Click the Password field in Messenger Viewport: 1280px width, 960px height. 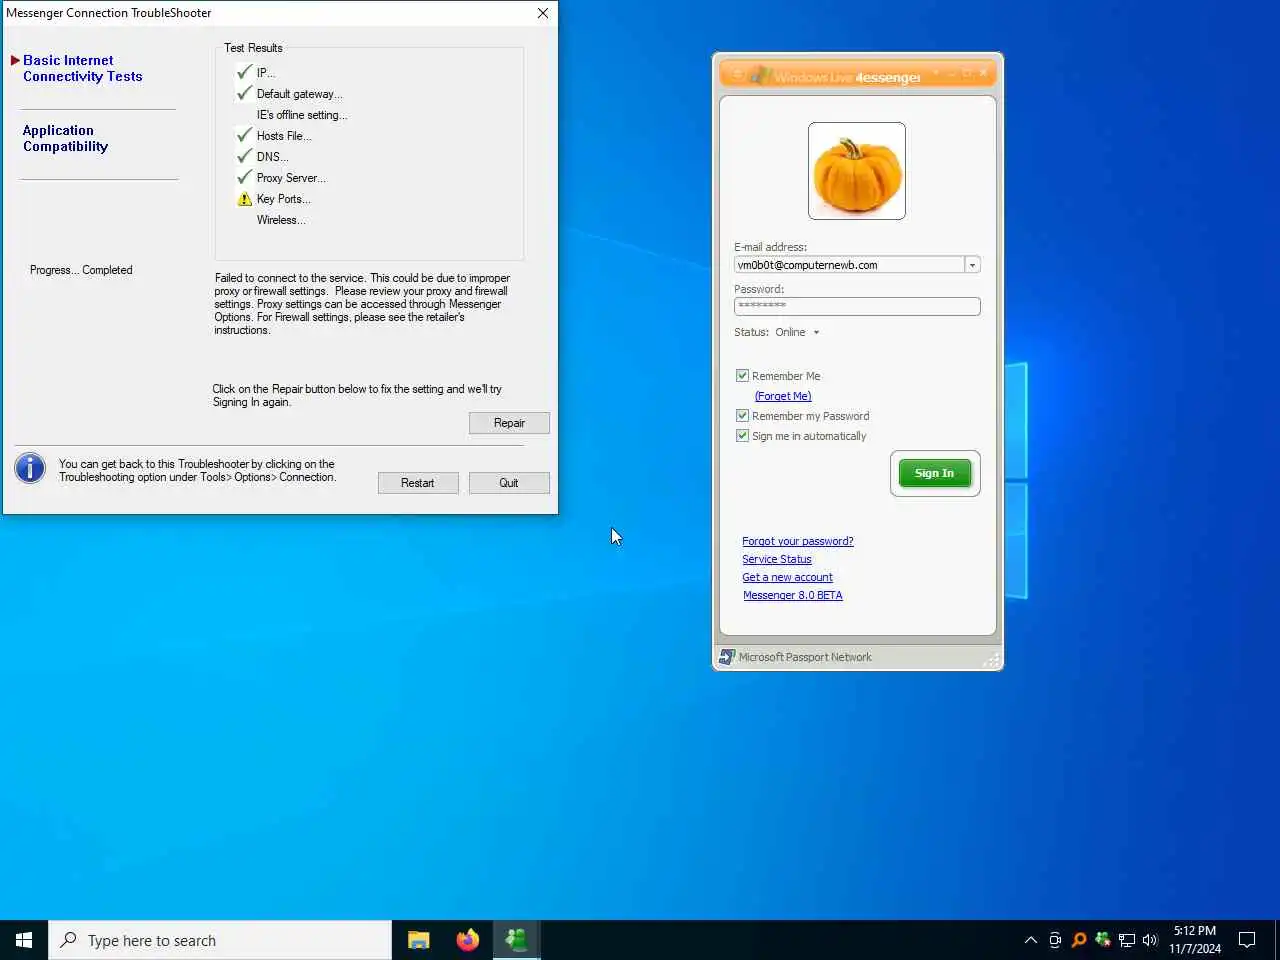click(x=857, y=306)
